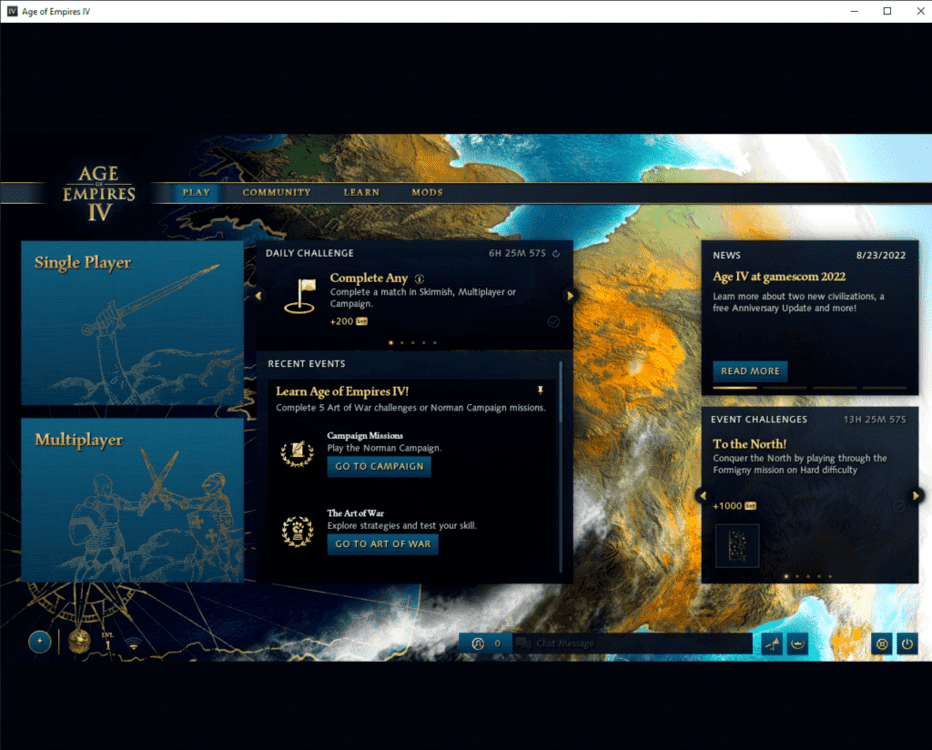Click the Art of War laurel icon

(297, 531)
